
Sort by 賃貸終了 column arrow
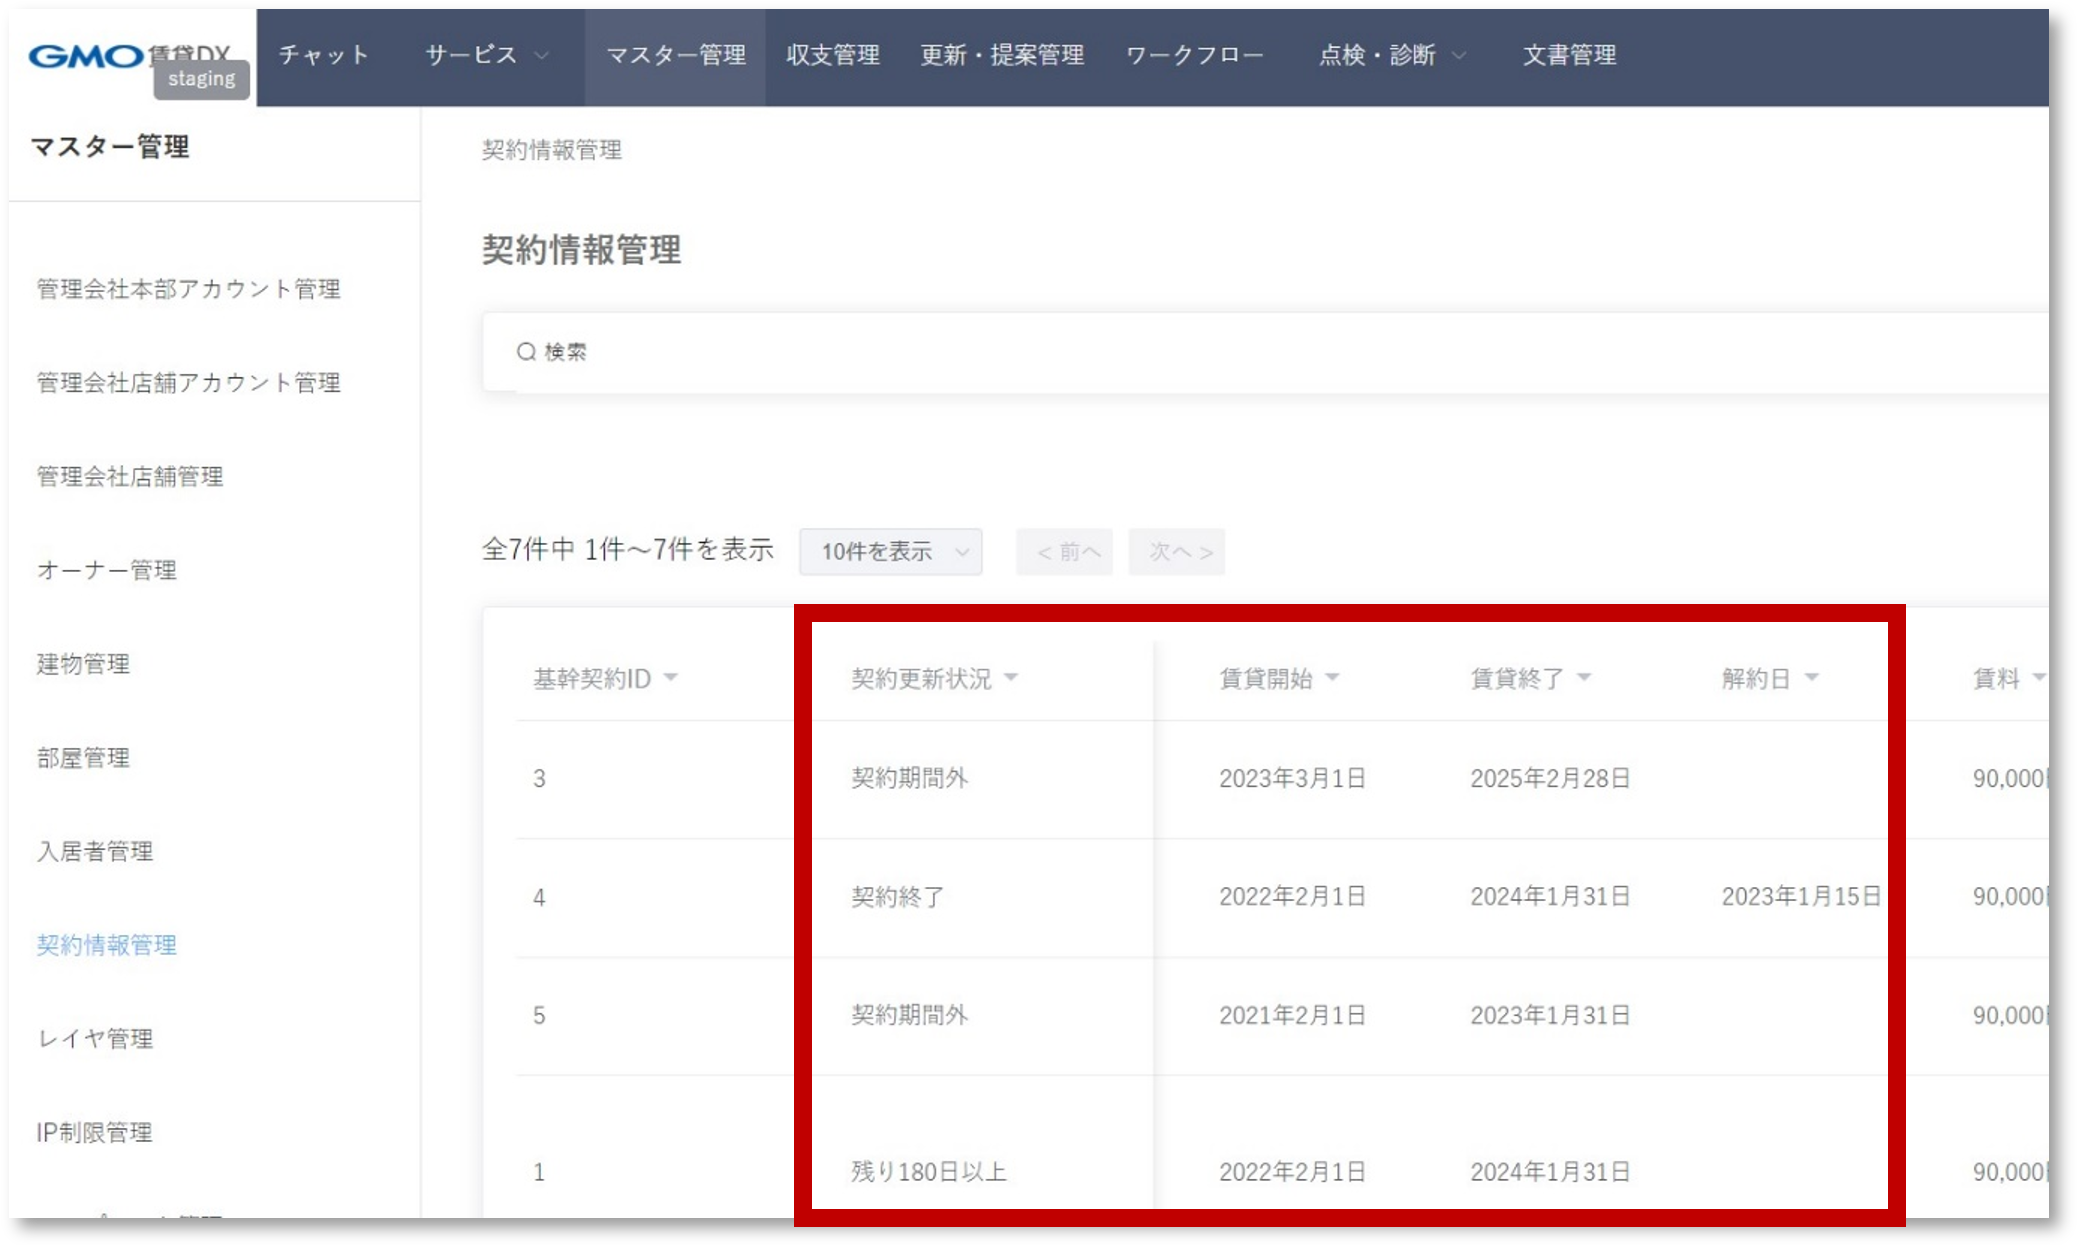[1584, 678]
